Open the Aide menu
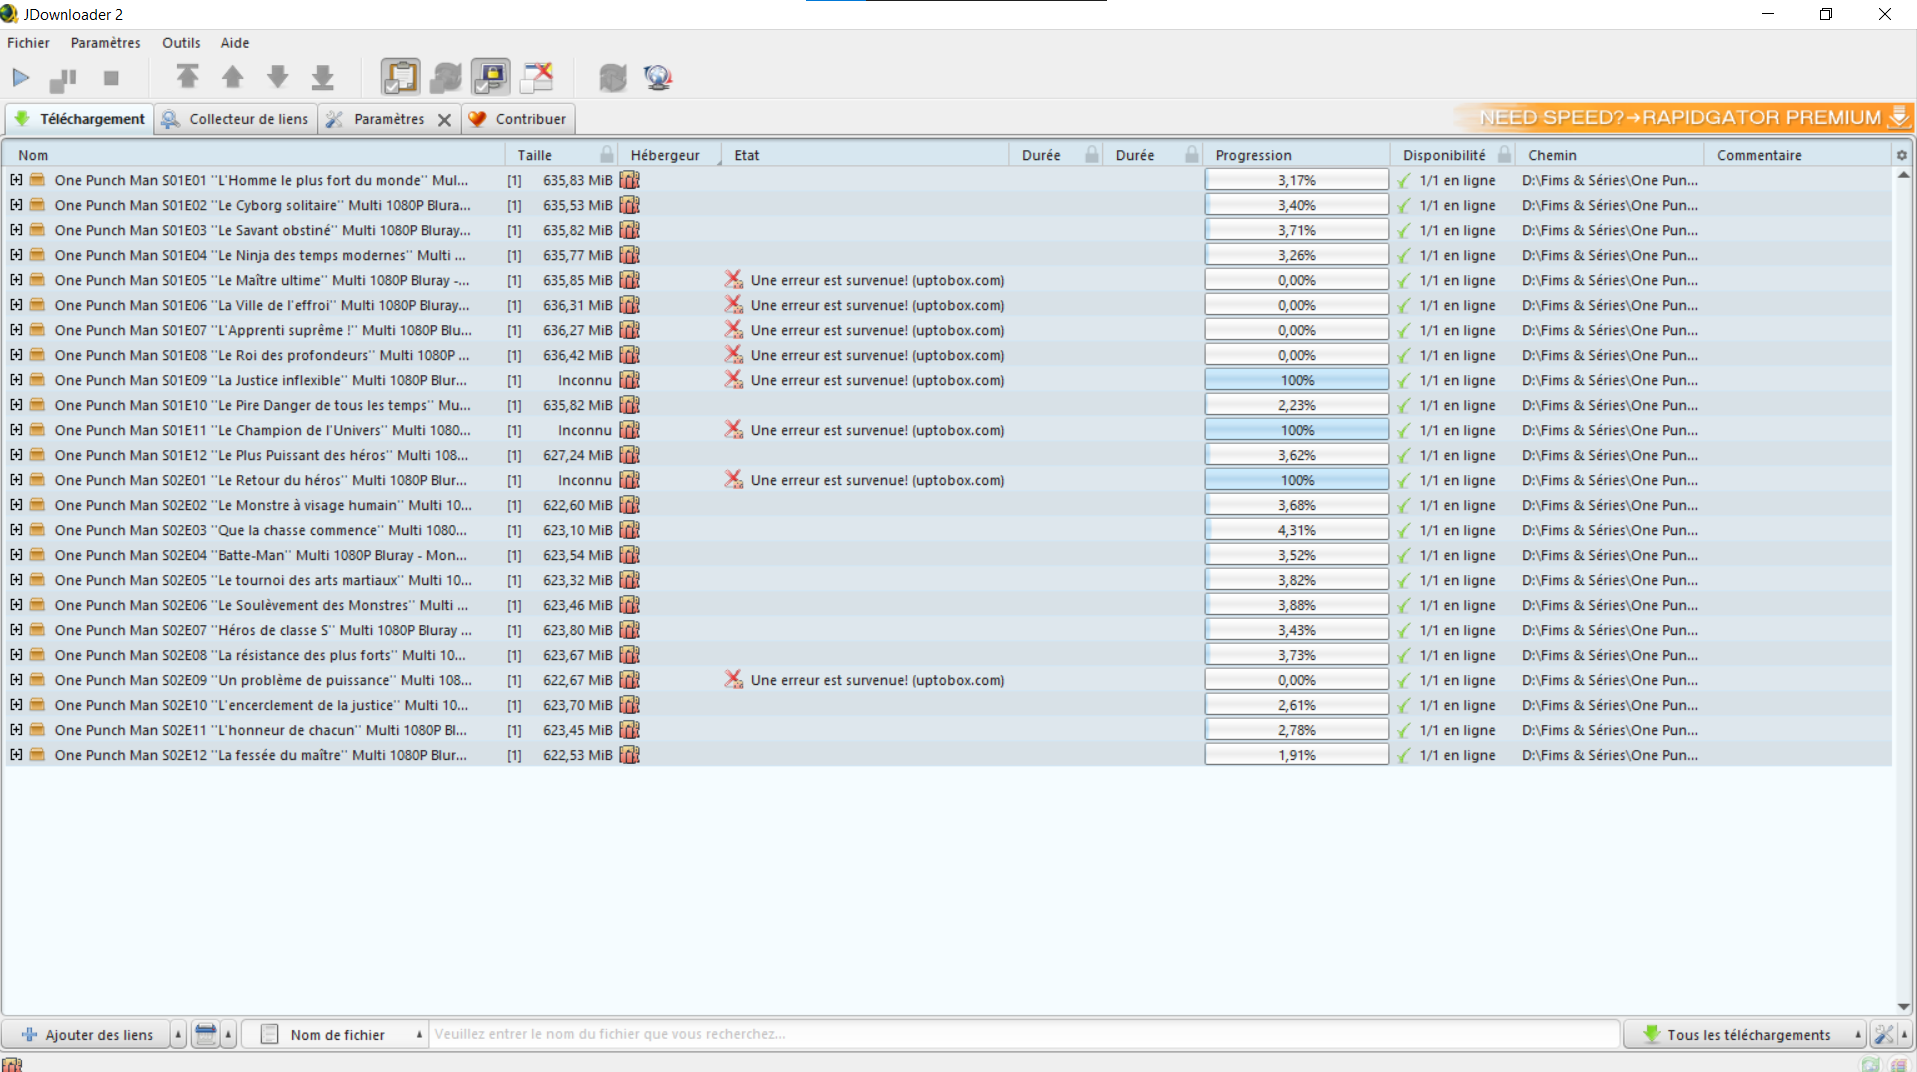Screen dimensions: 1917x1072 235,43
